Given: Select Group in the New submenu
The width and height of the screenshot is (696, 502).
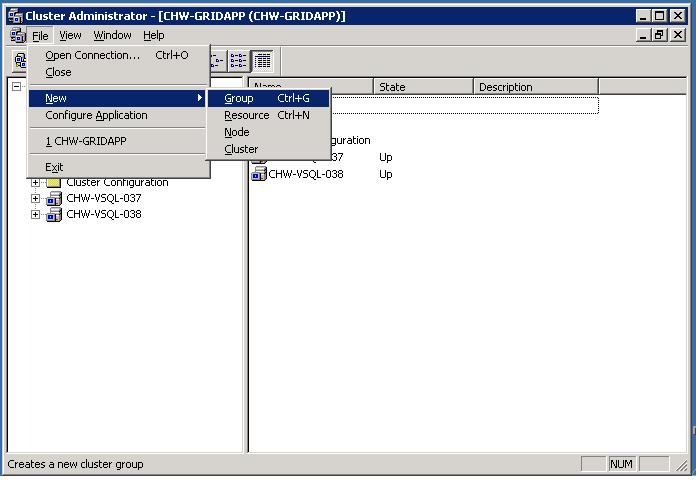Looking at the screenshot, I should click(269, 98).
